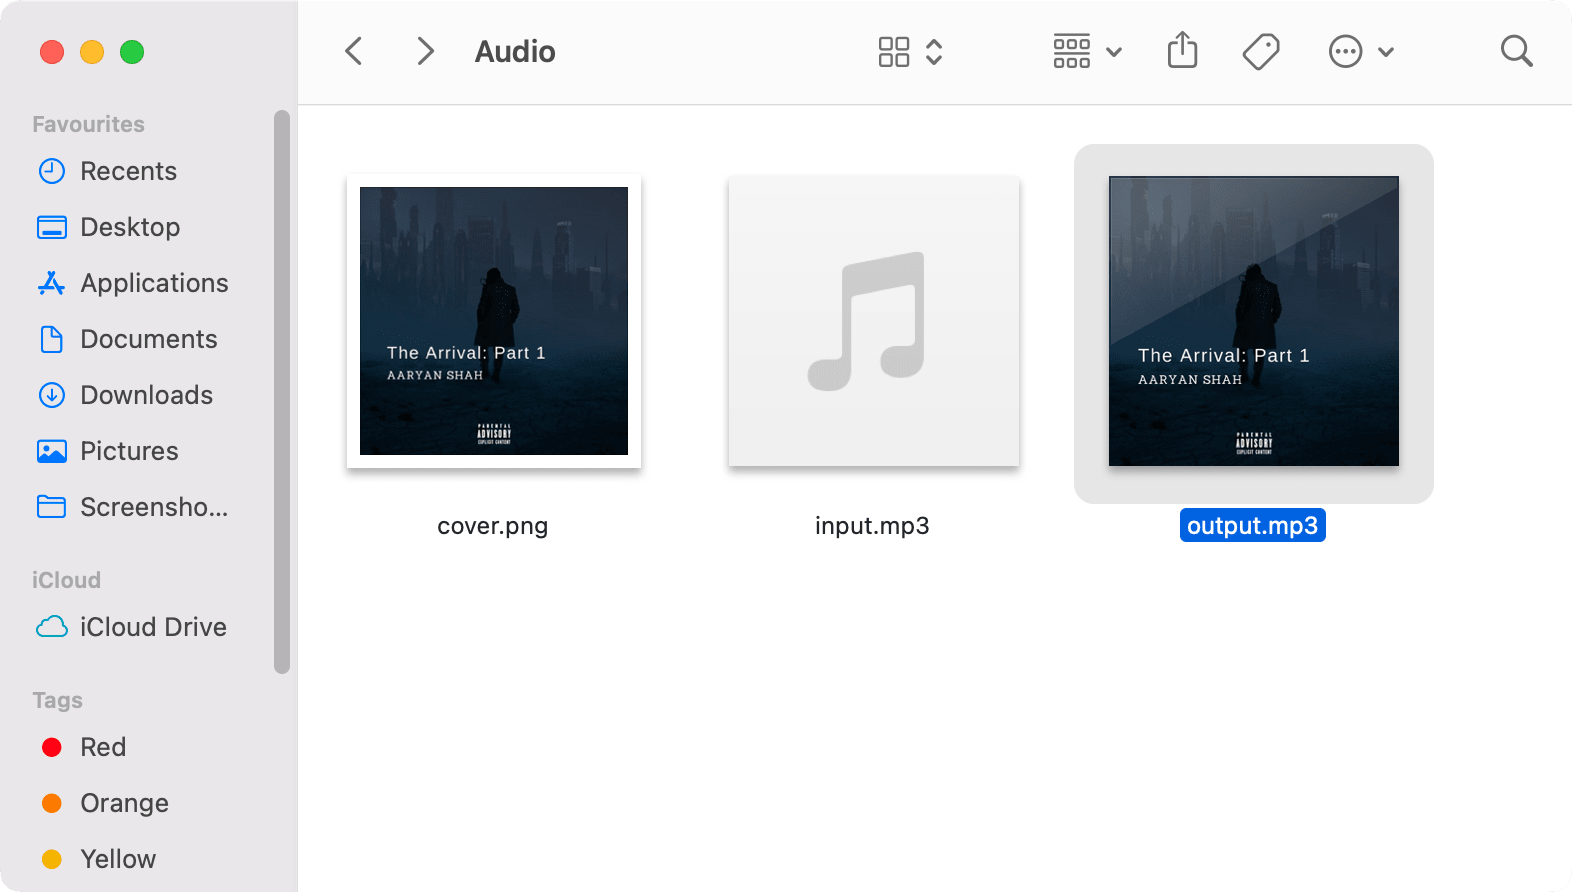Open Recents in the sidebar

pyautogui.click(x=128, y=171)
